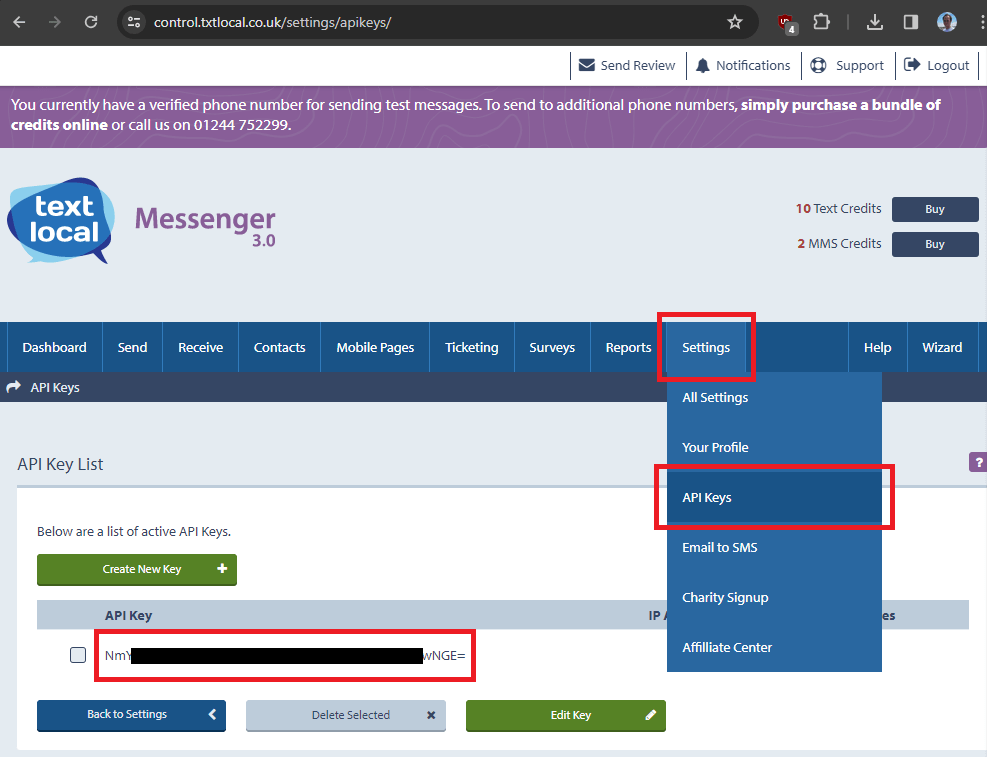This screenshot has width=987, height=757.
Task: Toggle the browser side panel icon
Action: click(910, 22)
